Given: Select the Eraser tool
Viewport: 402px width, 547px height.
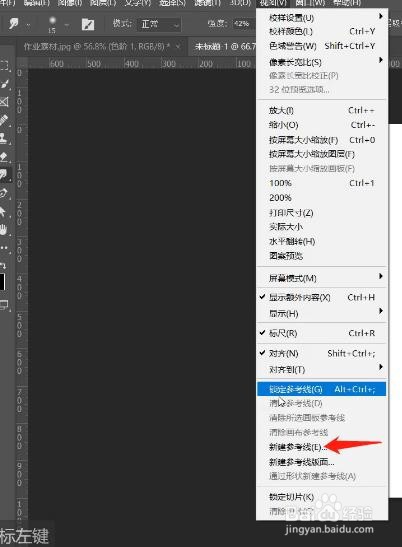Looking at the screenshot, I should point(4,157).
